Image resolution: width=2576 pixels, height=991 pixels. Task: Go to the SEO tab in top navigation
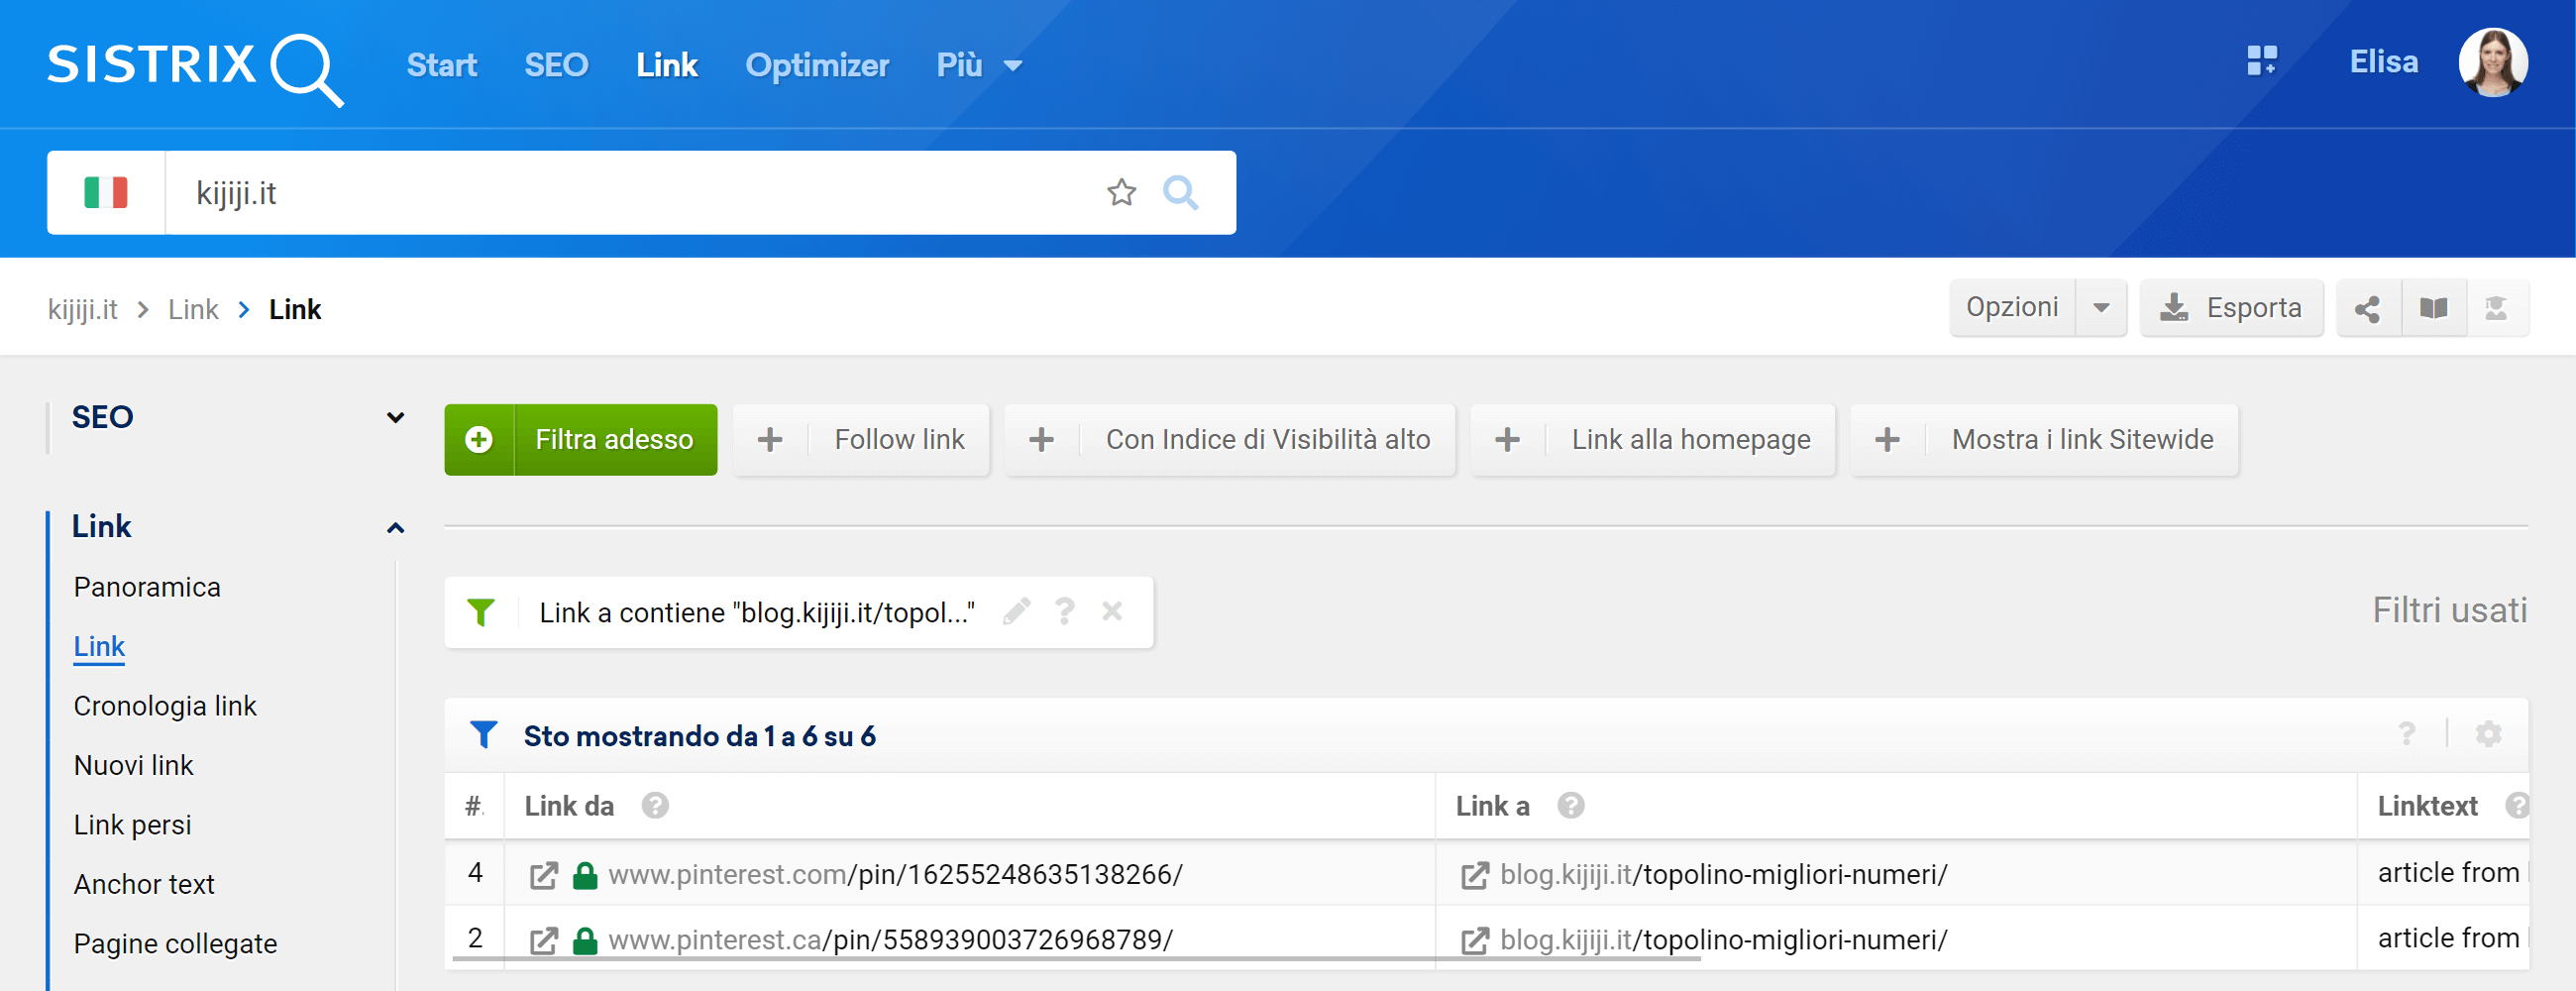556,66
